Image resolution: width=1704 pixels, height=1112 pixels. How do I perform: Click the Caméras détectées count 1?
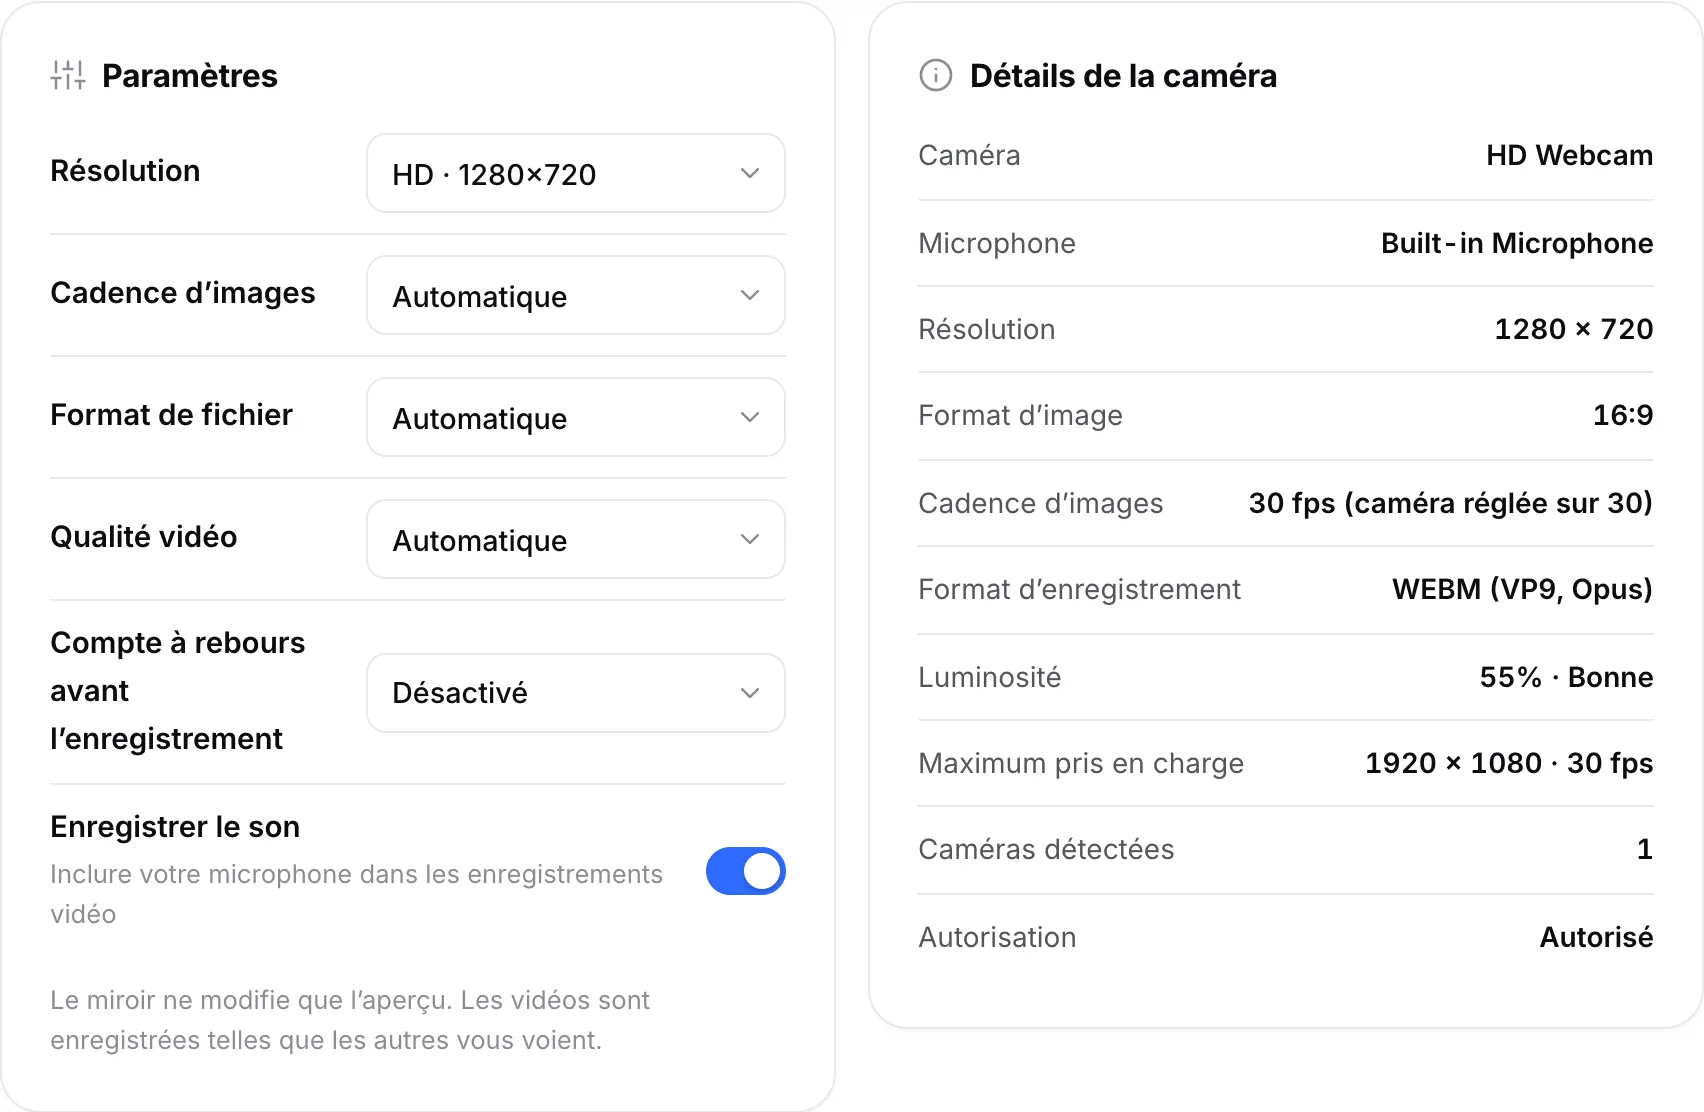coord(1644,849)
